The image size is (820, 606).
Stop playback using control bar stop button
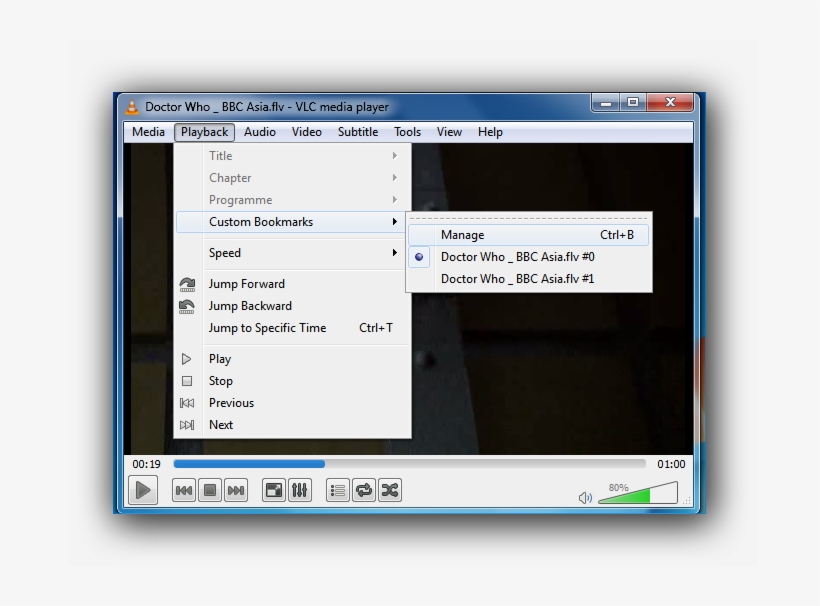(210, 490)
